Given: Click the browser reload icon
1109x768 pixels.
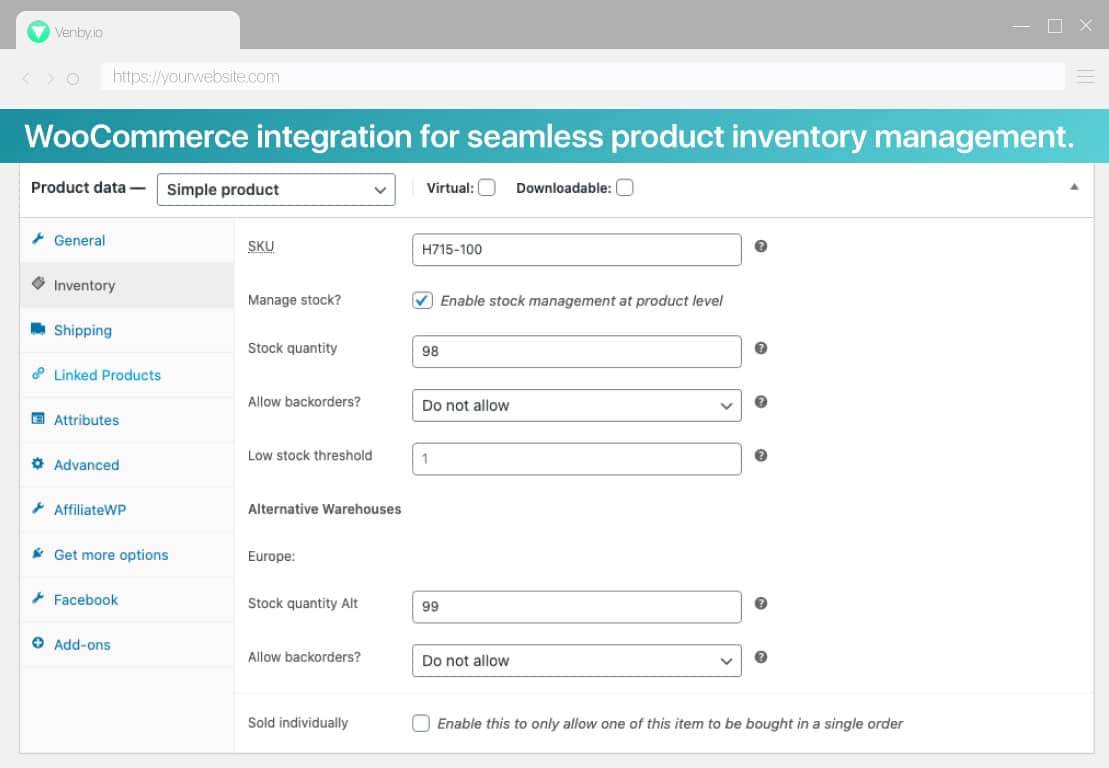Looking at the screenshot, I should click(x=73, y=78).
